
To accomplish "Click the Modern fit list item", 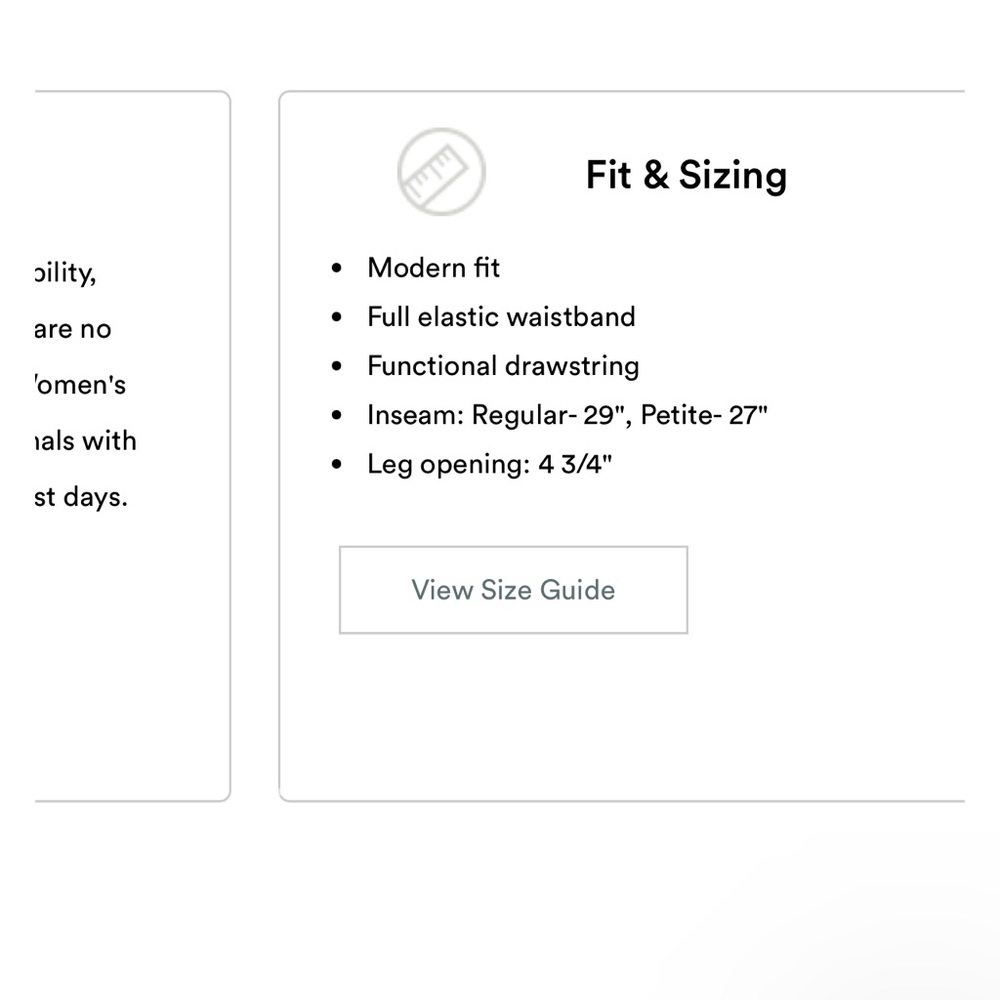I will (x=433, y=268).
